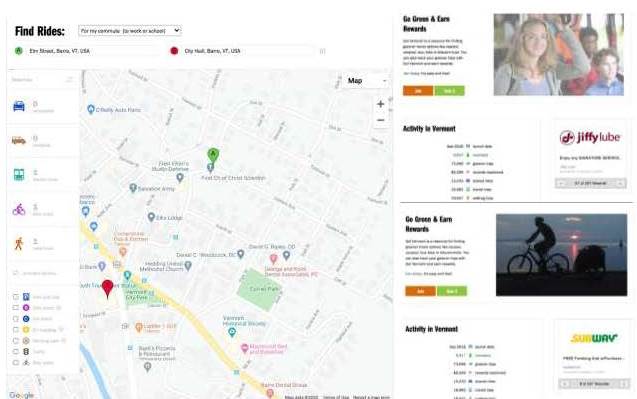Click the green A origin map marker

[213, 155]
